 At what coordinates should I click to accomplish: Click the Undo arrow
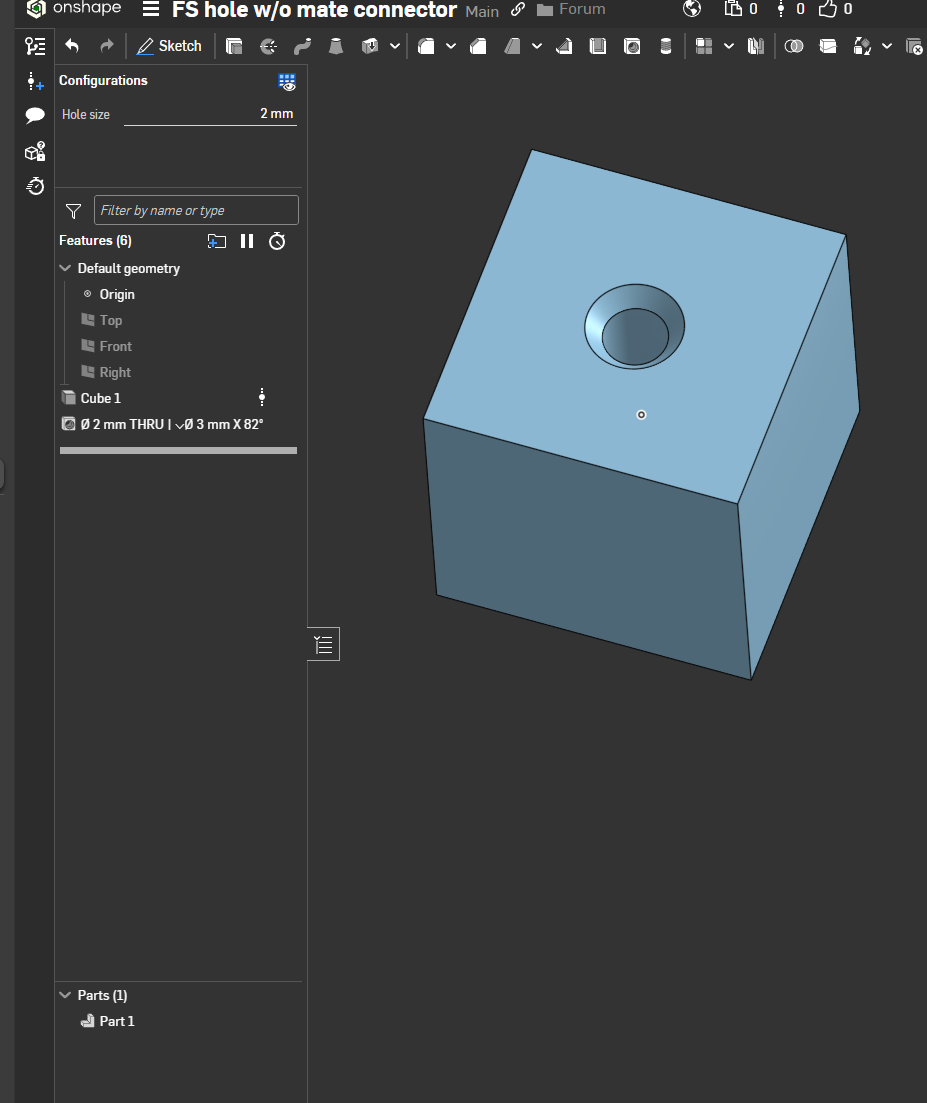click(72, 46)
